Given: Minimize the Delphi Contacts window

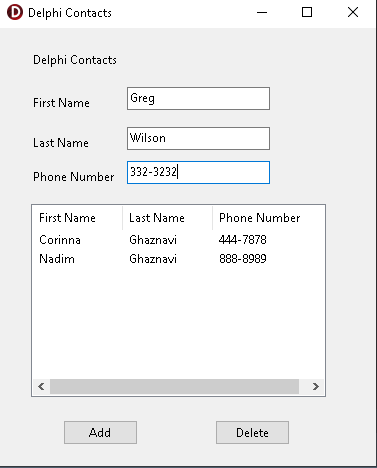Looking at the screenshot, I should 262,13.
